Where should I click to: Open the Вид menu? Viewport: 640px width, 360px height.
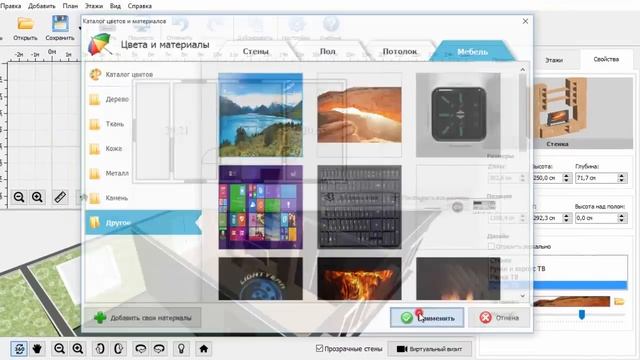(115, 6)
